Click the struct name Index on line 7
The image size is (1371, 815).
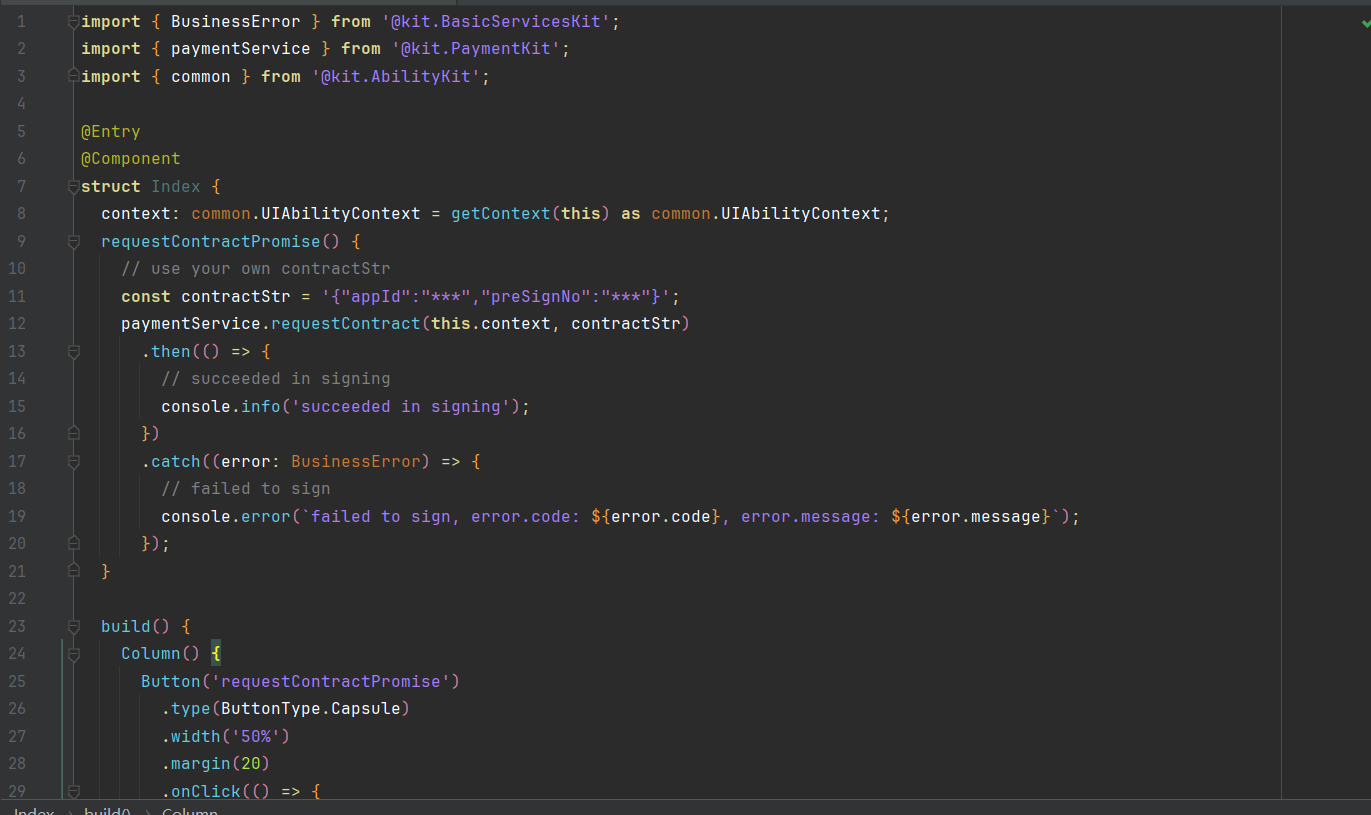(176, 186)
